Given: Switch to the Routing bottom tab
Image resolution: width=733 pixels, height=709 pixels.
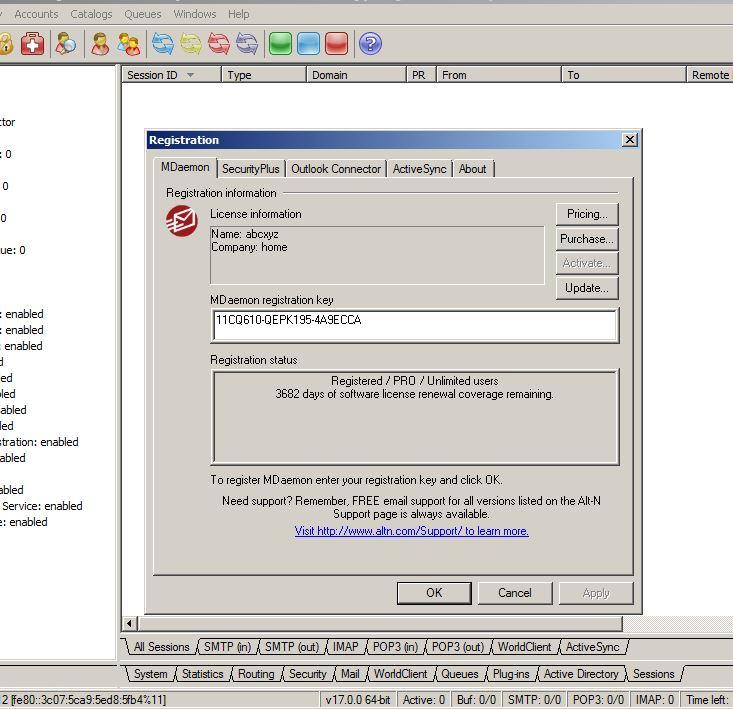Looking at the screenshot, I should coord(256,674).
